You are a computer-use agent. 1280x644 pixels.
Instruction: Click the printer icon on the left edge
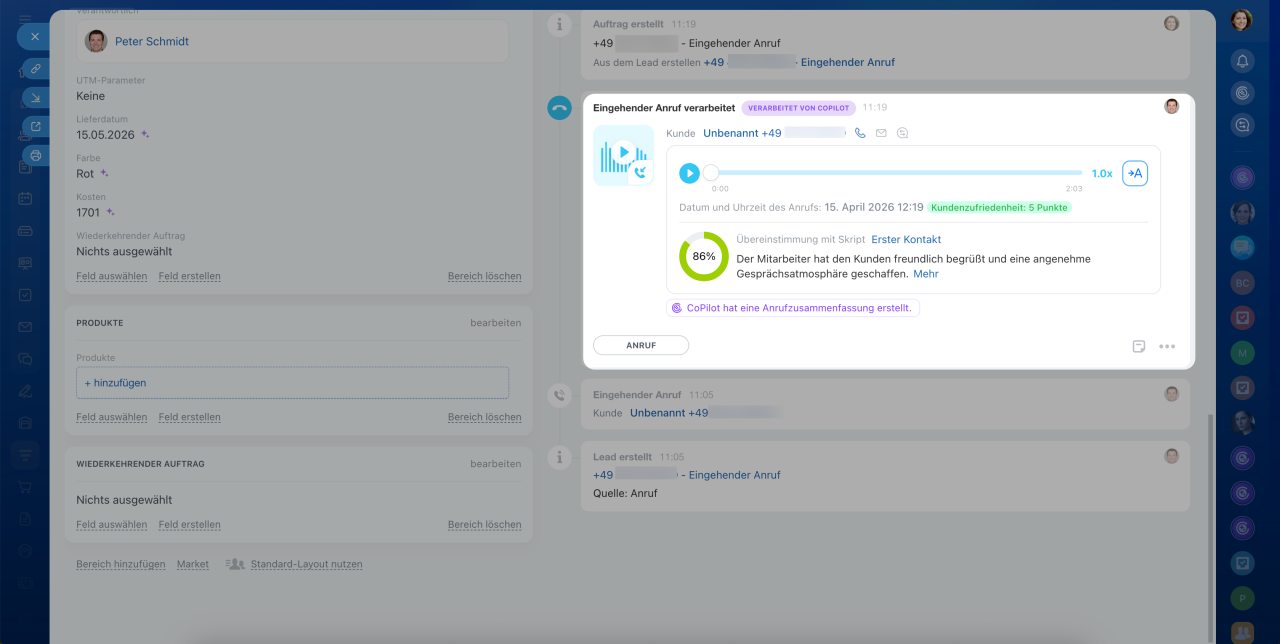(35, 155)
